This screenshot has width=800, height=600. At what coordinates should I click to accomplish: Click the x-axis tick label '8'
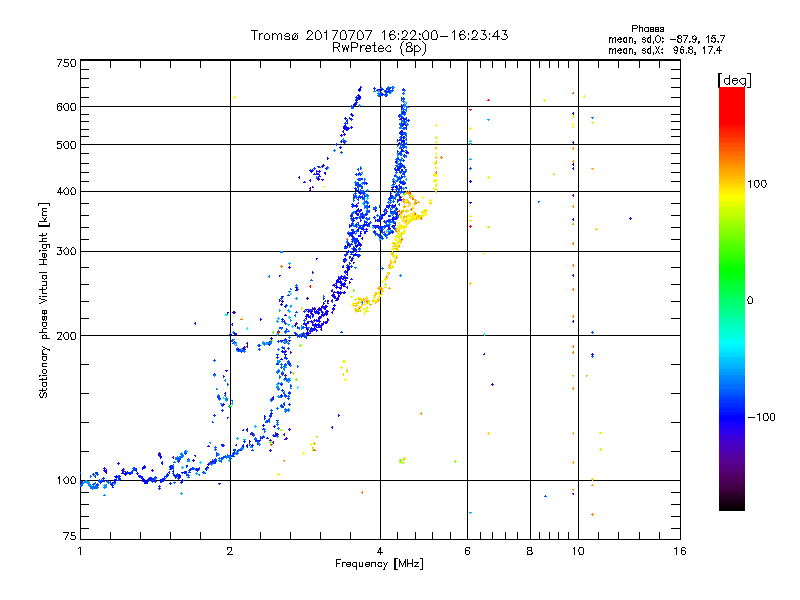click(x=530, y=551)
